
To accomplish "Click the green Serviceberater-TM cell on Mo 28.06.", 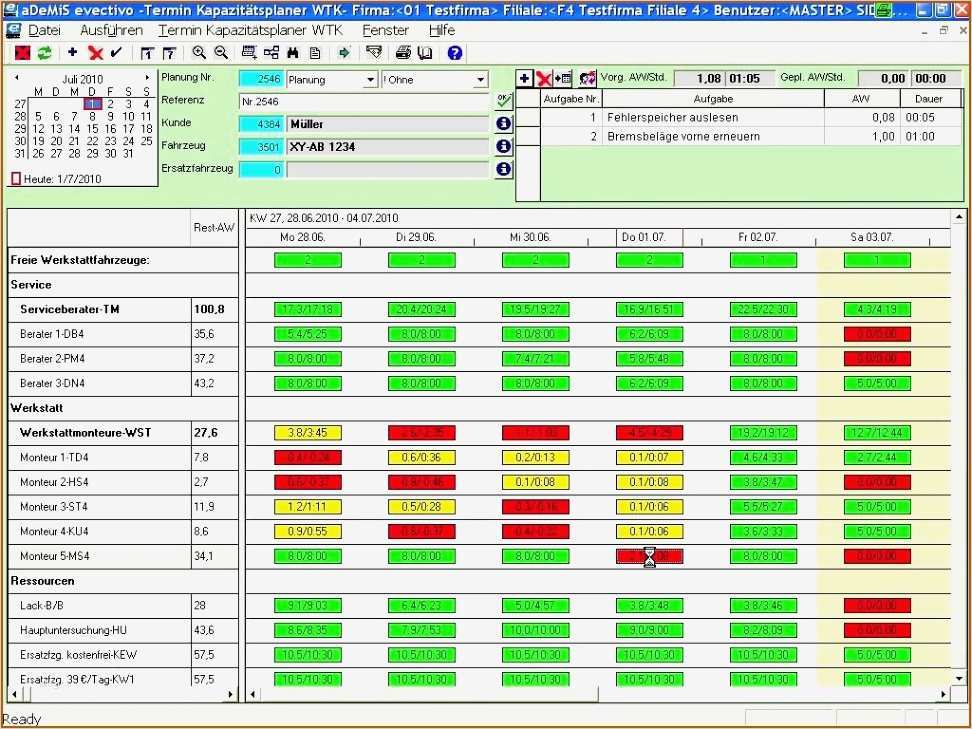I will [308, 309].
